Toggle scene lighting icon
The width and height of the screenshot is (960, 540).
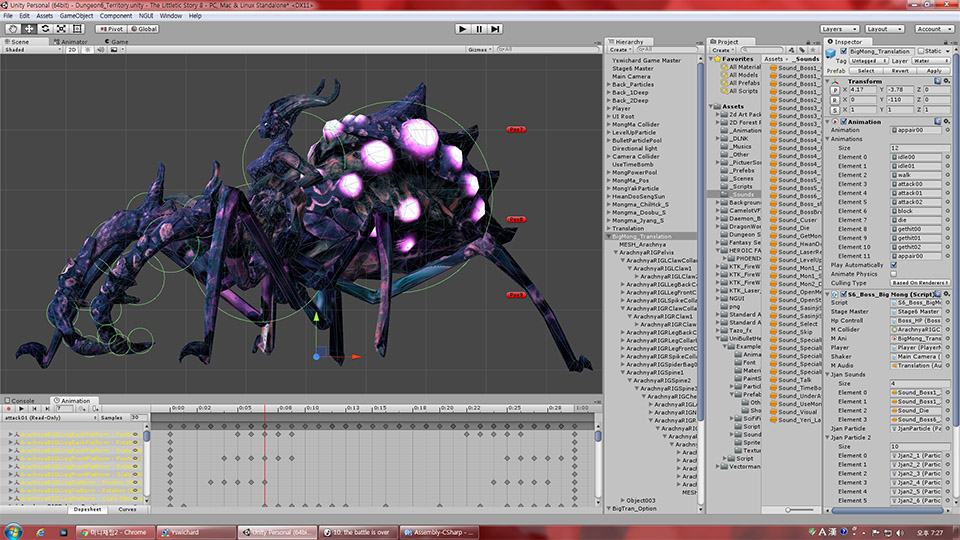[88, 50]
